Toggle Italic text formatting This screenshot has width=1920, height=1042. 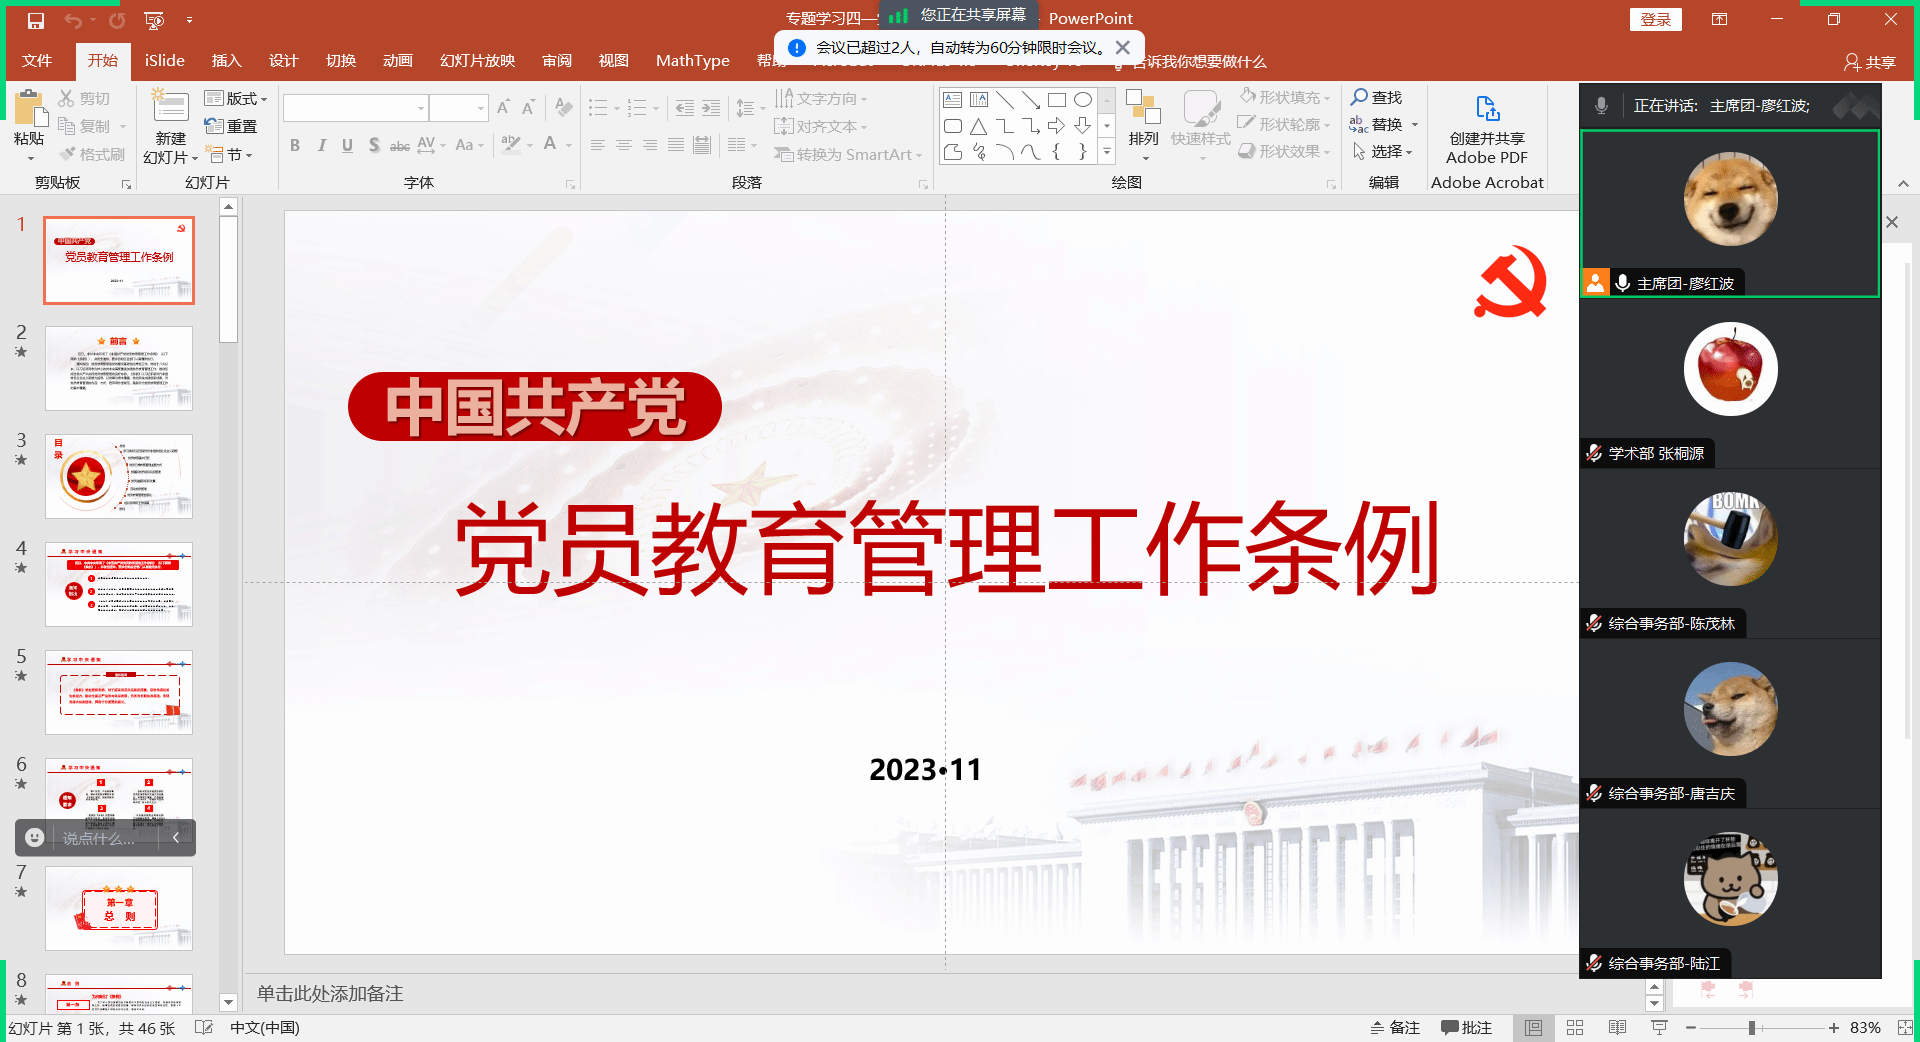click(321, 145)
